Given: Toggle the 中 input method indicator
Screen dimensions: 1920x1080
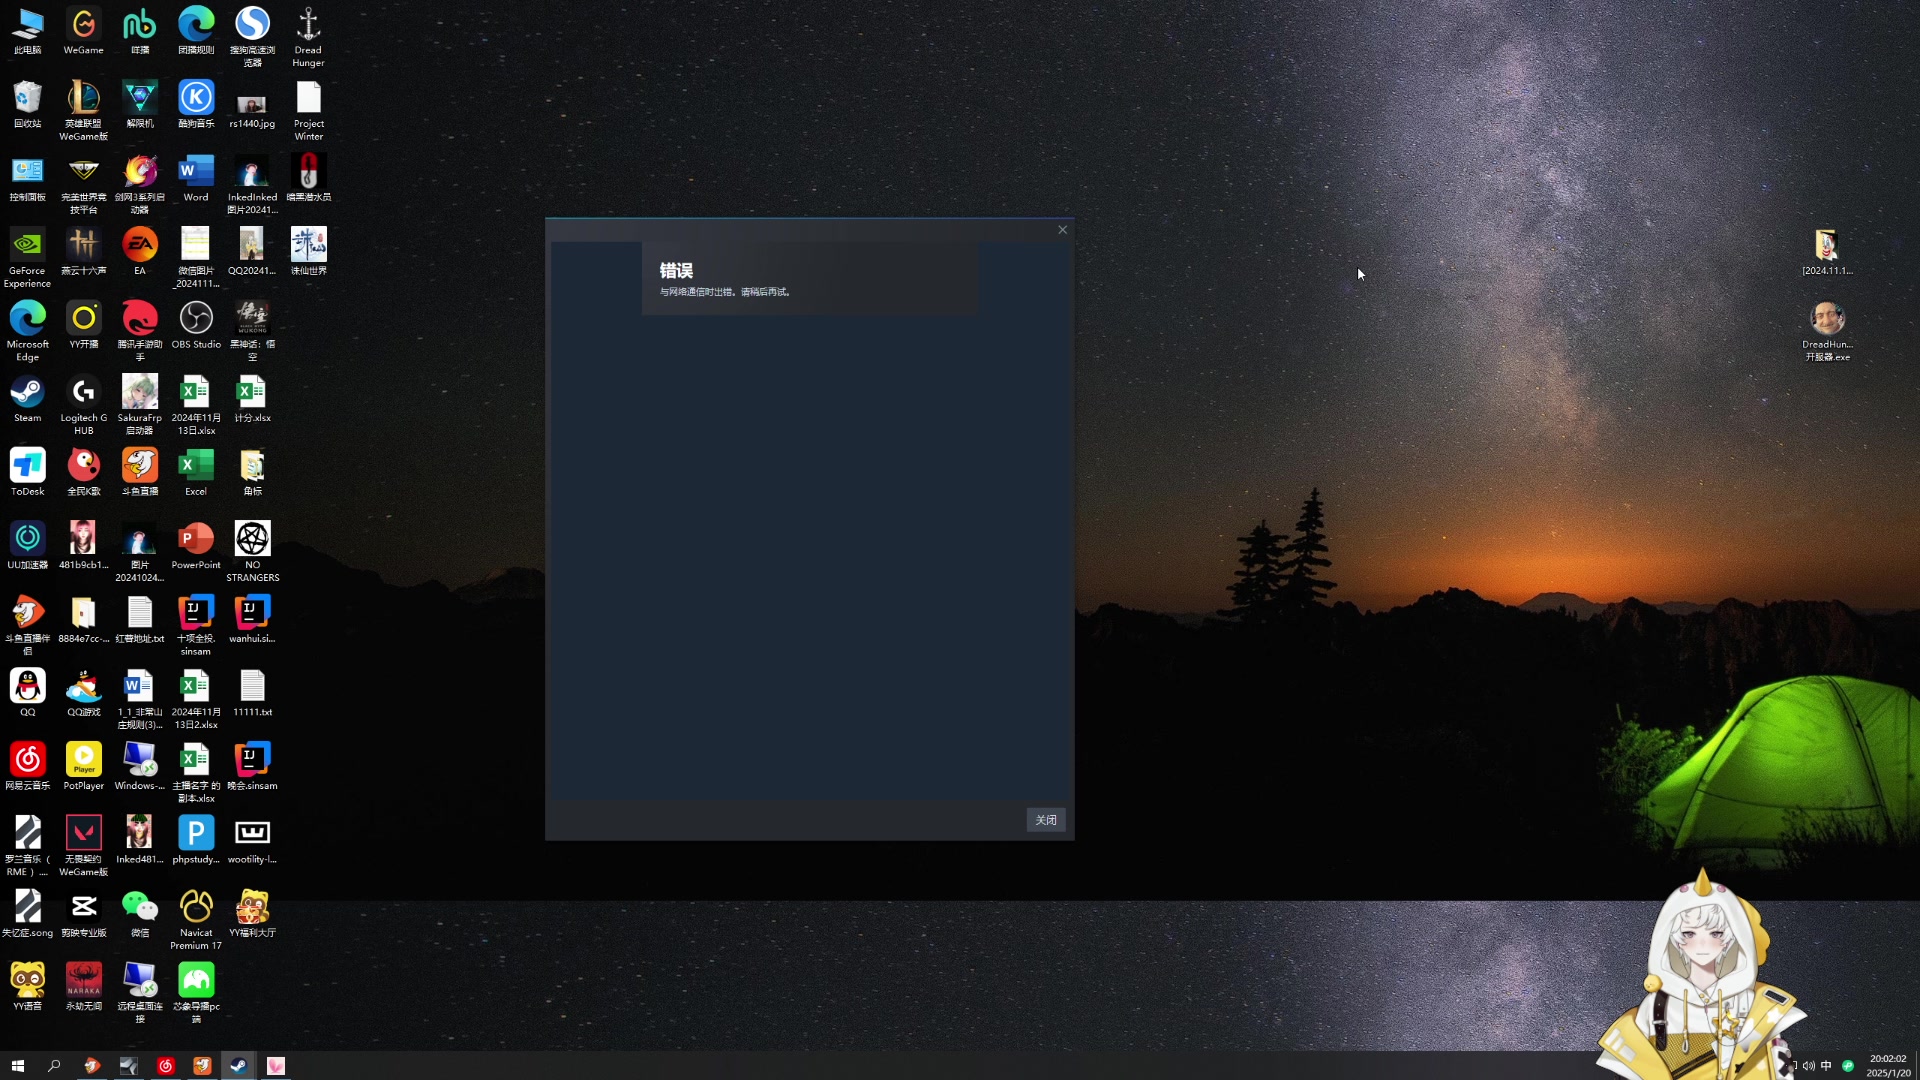Looking at the screenshot, I should [x=1826, y=1066].
